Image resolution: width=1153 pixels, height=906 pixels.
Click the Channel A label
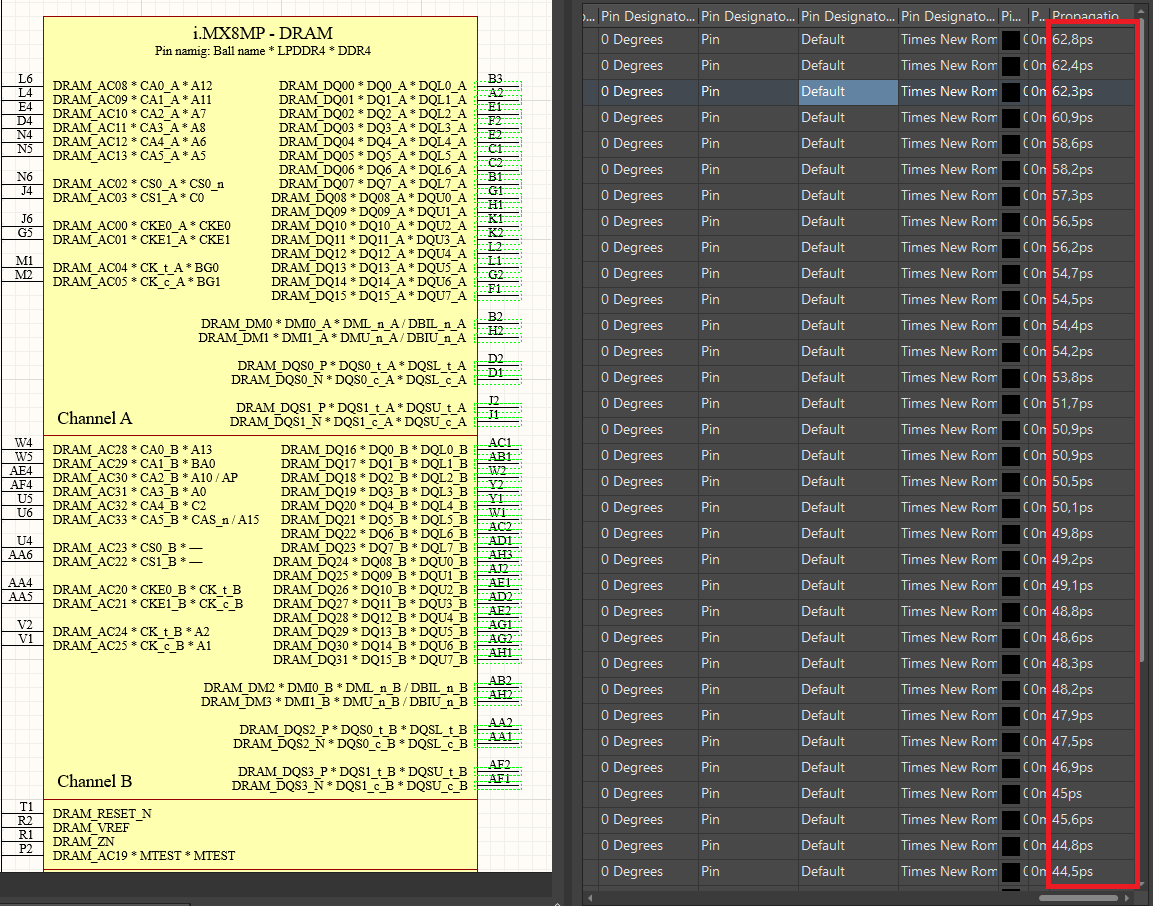pyautogui.click(x=94, y=418)
